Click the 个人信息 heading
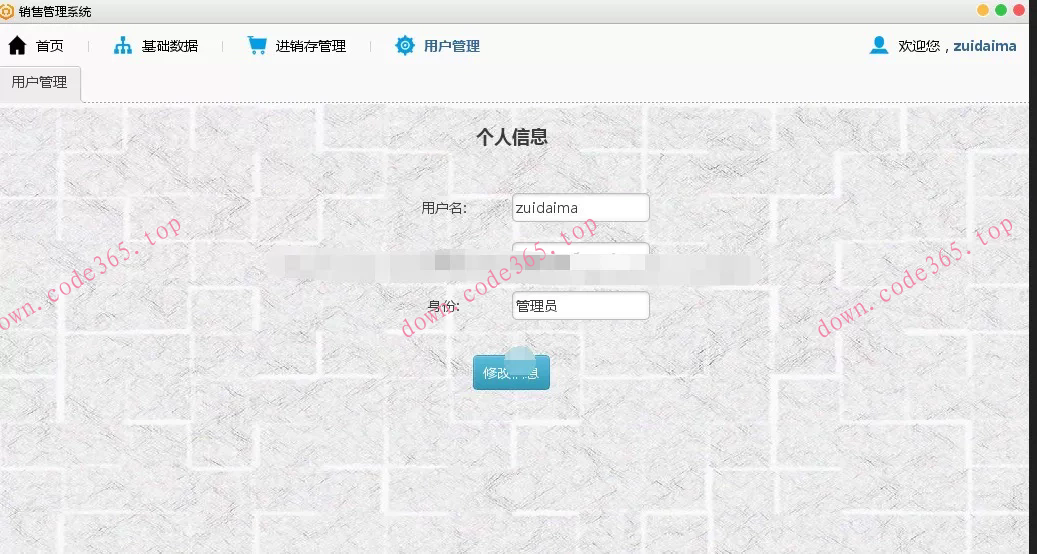Screen dimensions: 1037x554 tap(512, 137)
